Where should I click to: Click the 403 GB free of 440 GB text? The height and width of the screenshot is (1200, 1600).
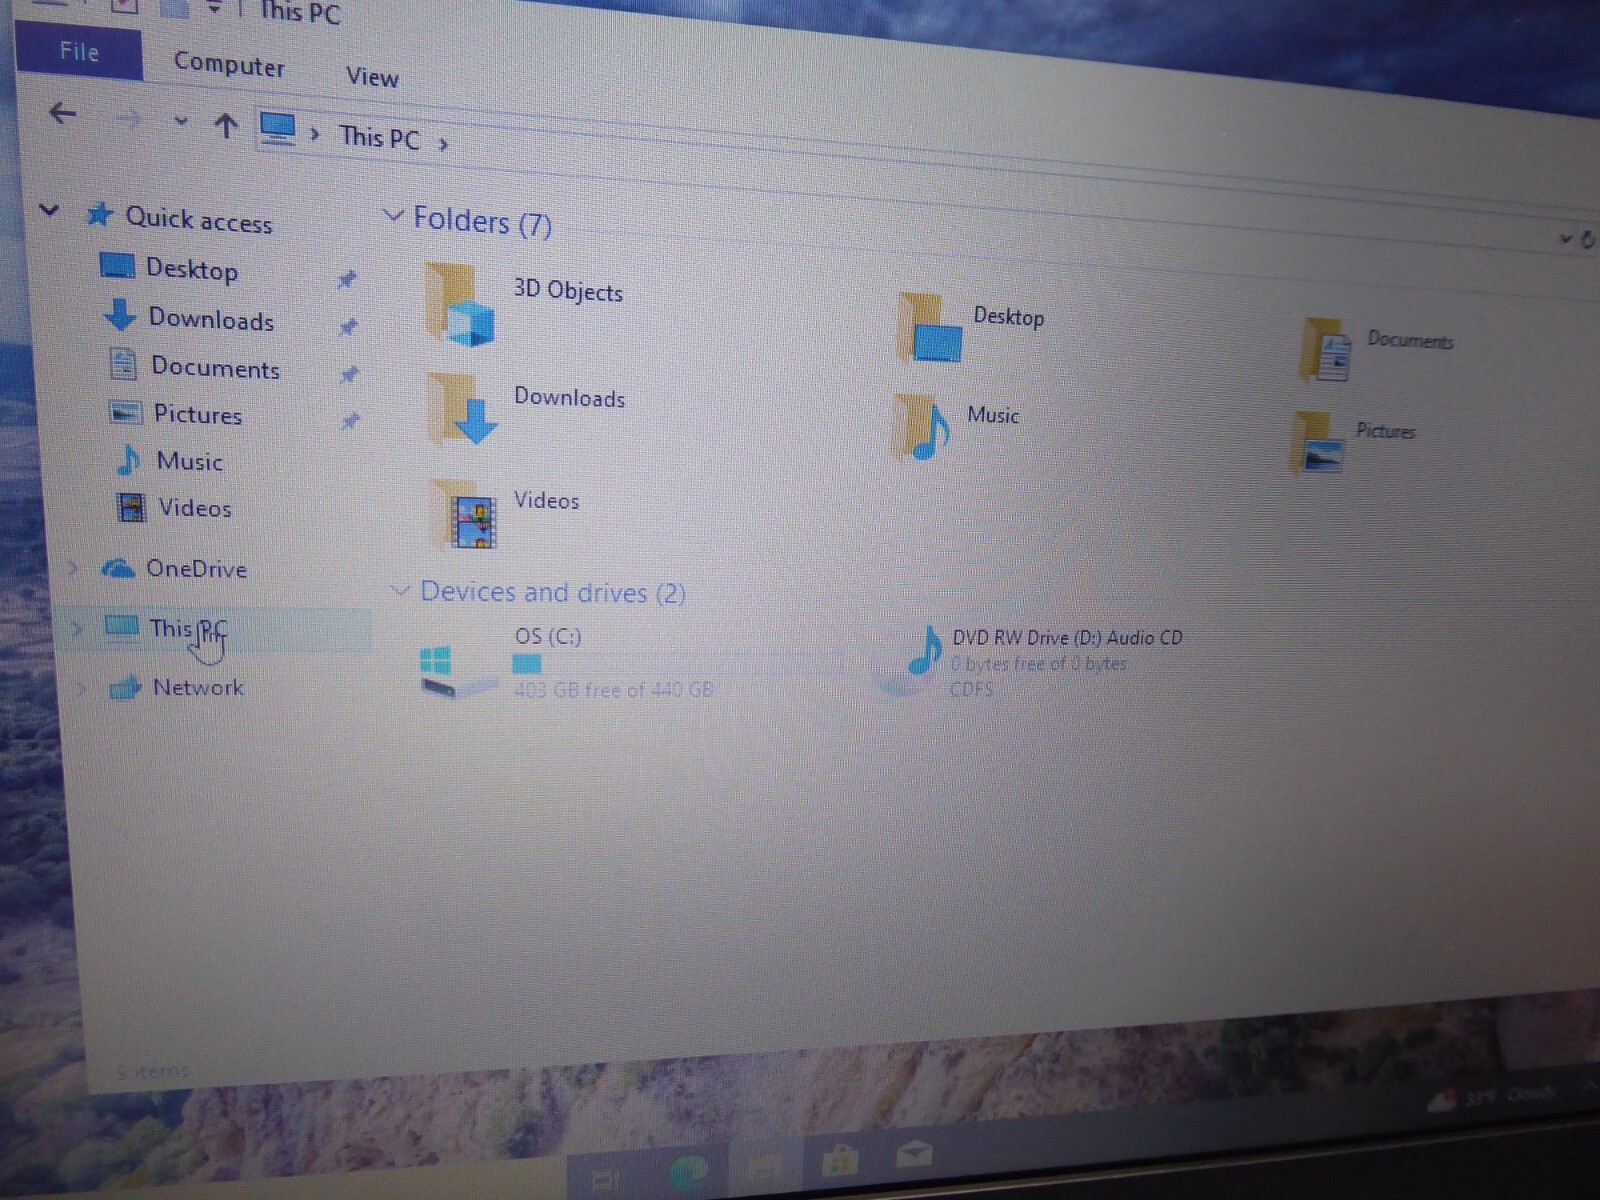click(614, 689)
